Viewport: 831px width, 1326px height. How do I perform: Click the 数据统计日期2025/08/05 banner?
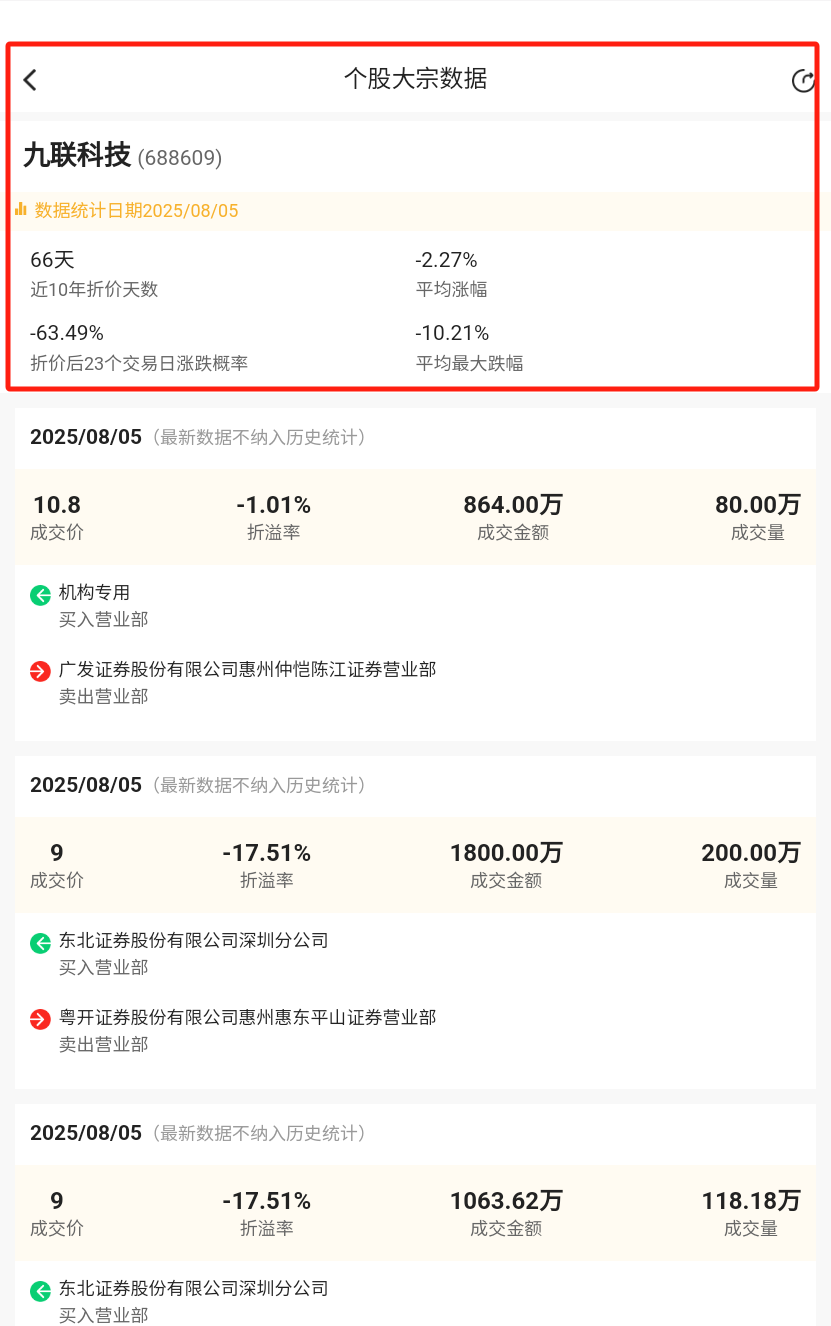click(136, 211)
